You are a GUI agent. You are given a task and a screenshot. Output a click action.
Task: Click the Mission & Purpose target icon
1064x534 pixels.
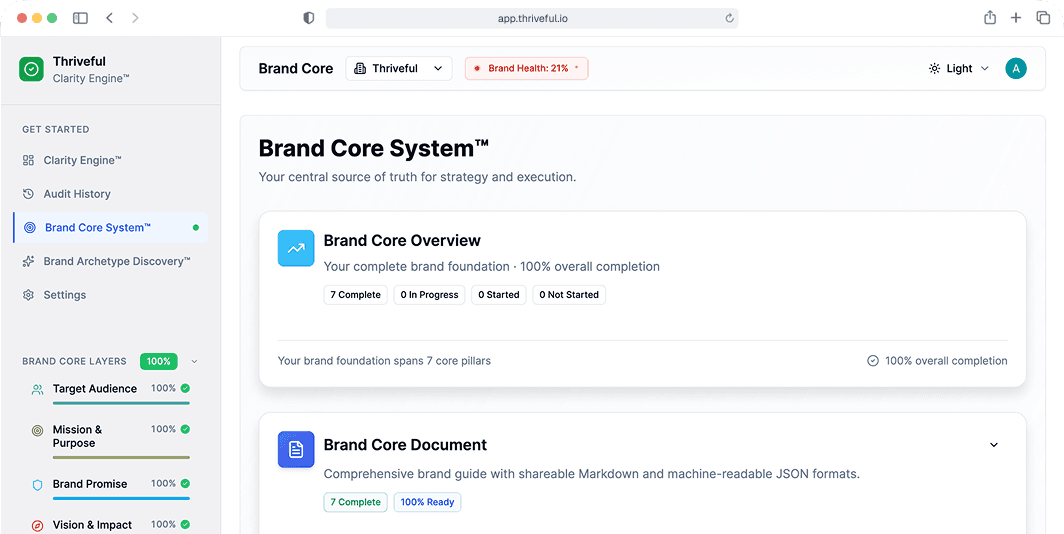click(x=37, y=430)
